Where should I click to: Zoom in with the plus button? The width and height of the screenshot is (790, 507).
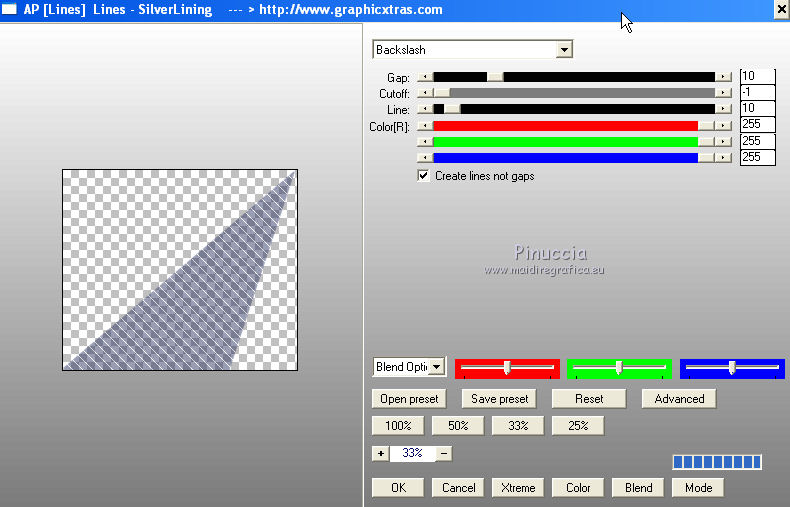coord(380,454)
